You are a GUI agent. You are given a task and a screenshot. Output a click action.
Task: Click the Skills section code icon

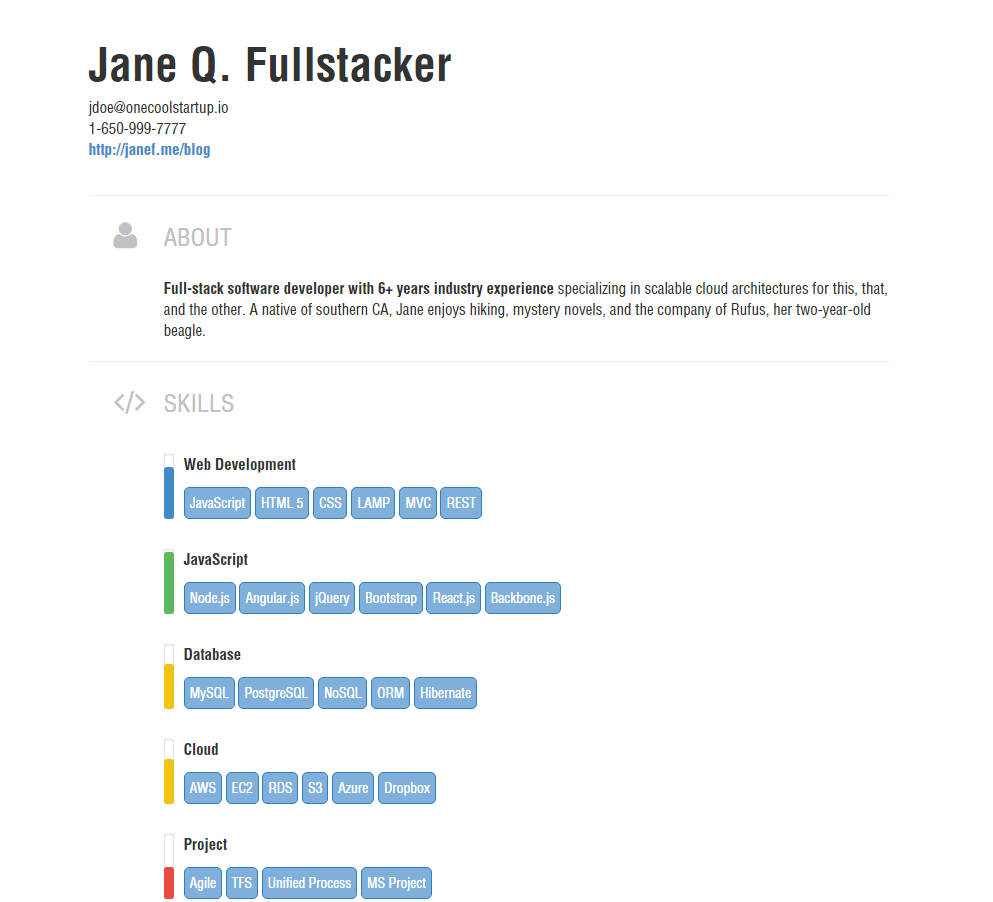129,403
